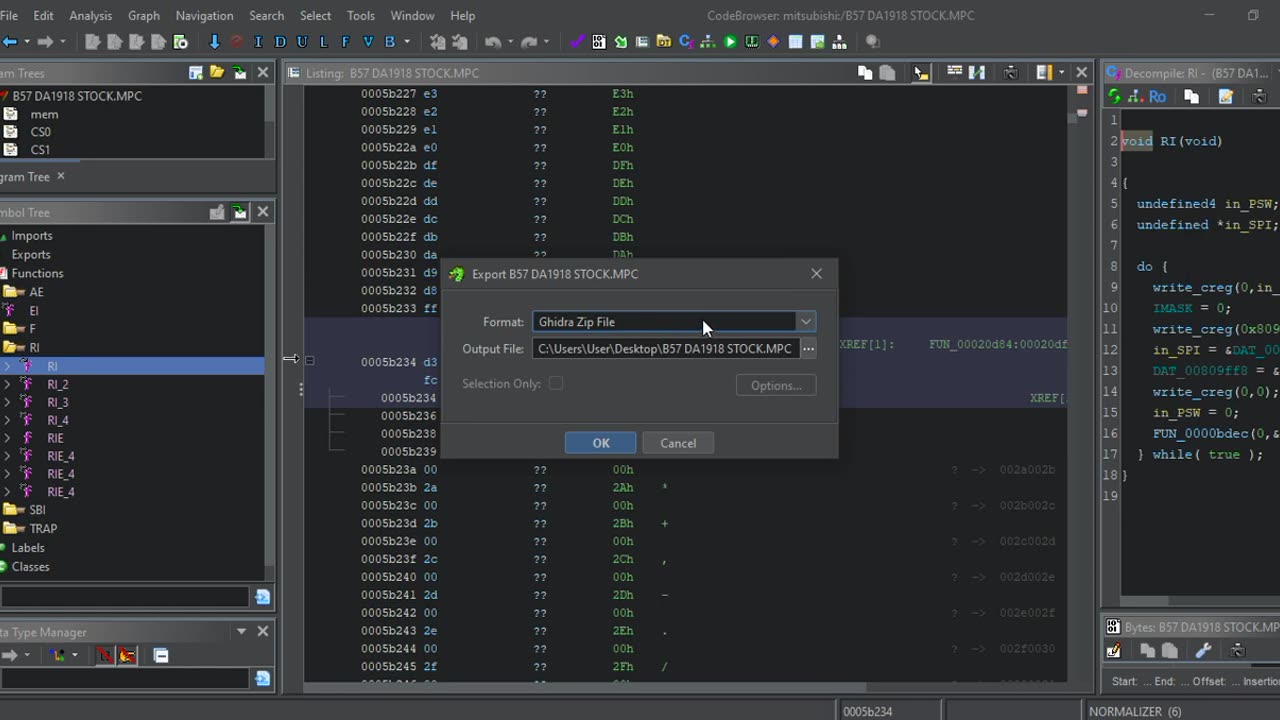Jump to next label (L button)
The width and height of the screenshot is (1280, 720).
point(324,42)
